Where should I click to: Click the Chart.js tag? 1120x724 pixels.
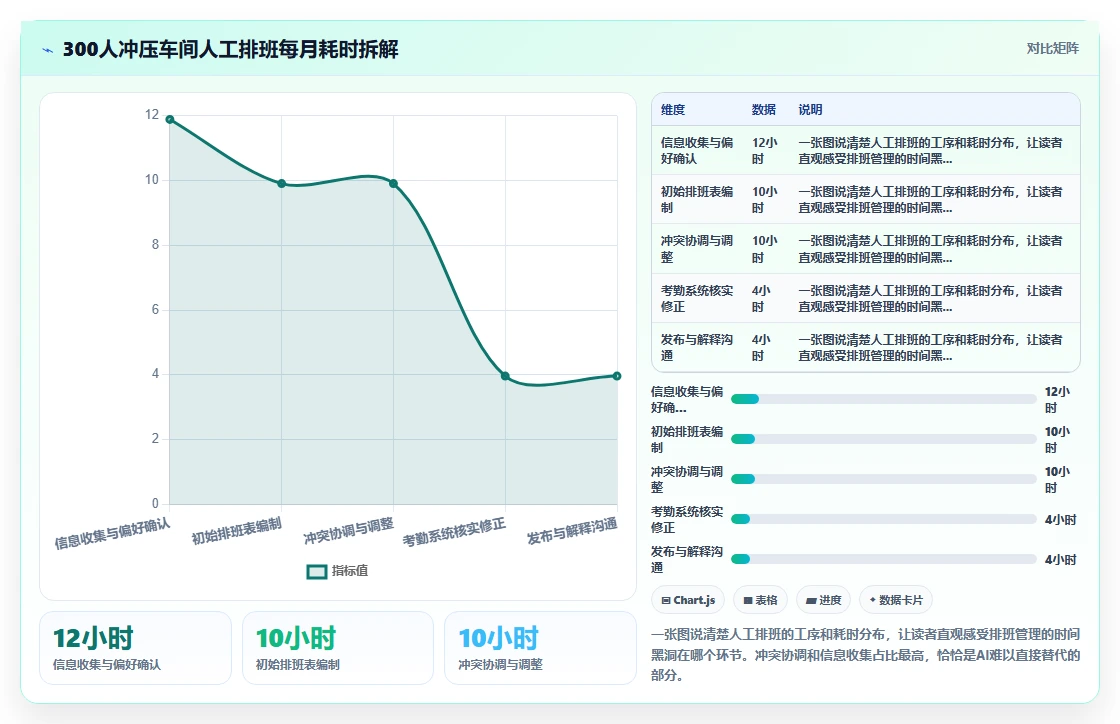688,600
